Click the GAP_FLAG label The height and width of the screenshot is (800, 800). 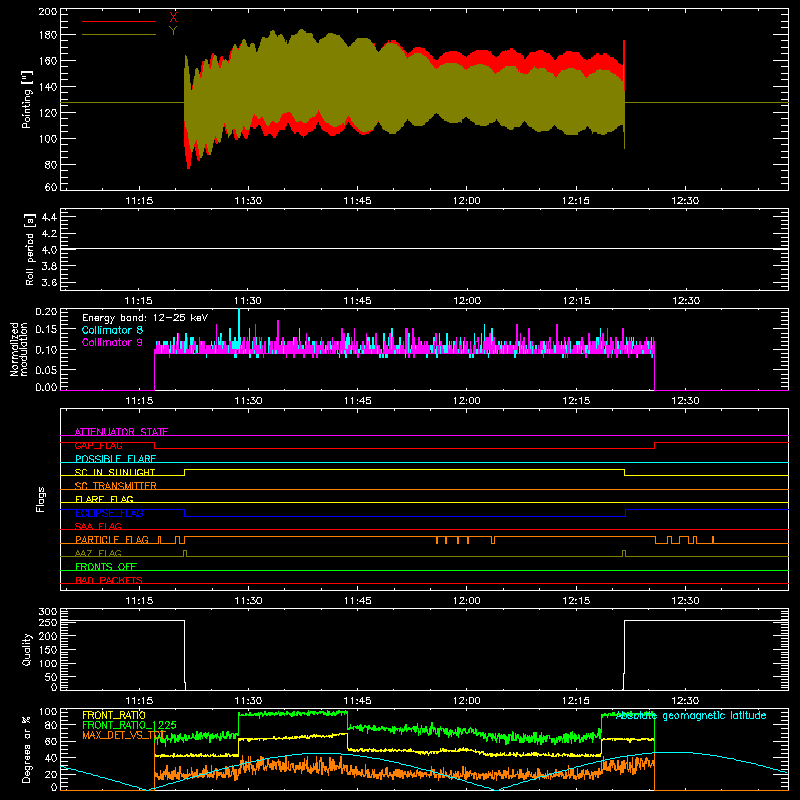(x=98, y=445)
